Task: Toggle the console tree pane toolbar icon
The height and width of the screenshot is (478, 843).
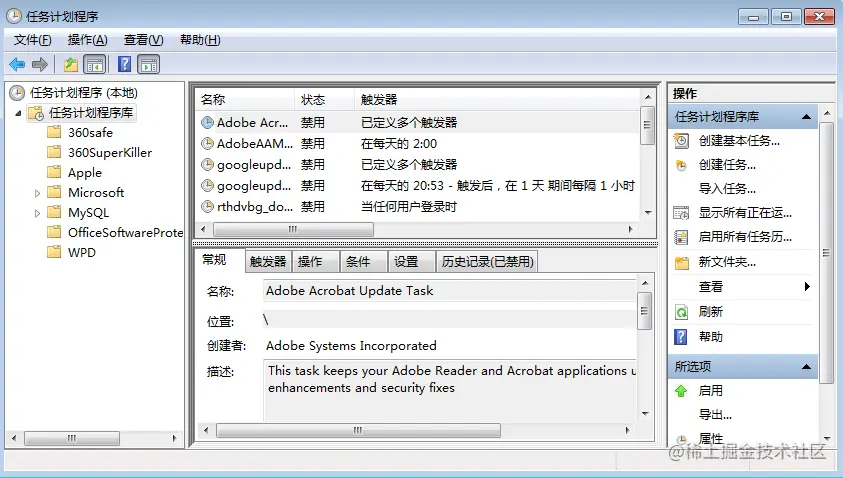Action: point(95,65)
